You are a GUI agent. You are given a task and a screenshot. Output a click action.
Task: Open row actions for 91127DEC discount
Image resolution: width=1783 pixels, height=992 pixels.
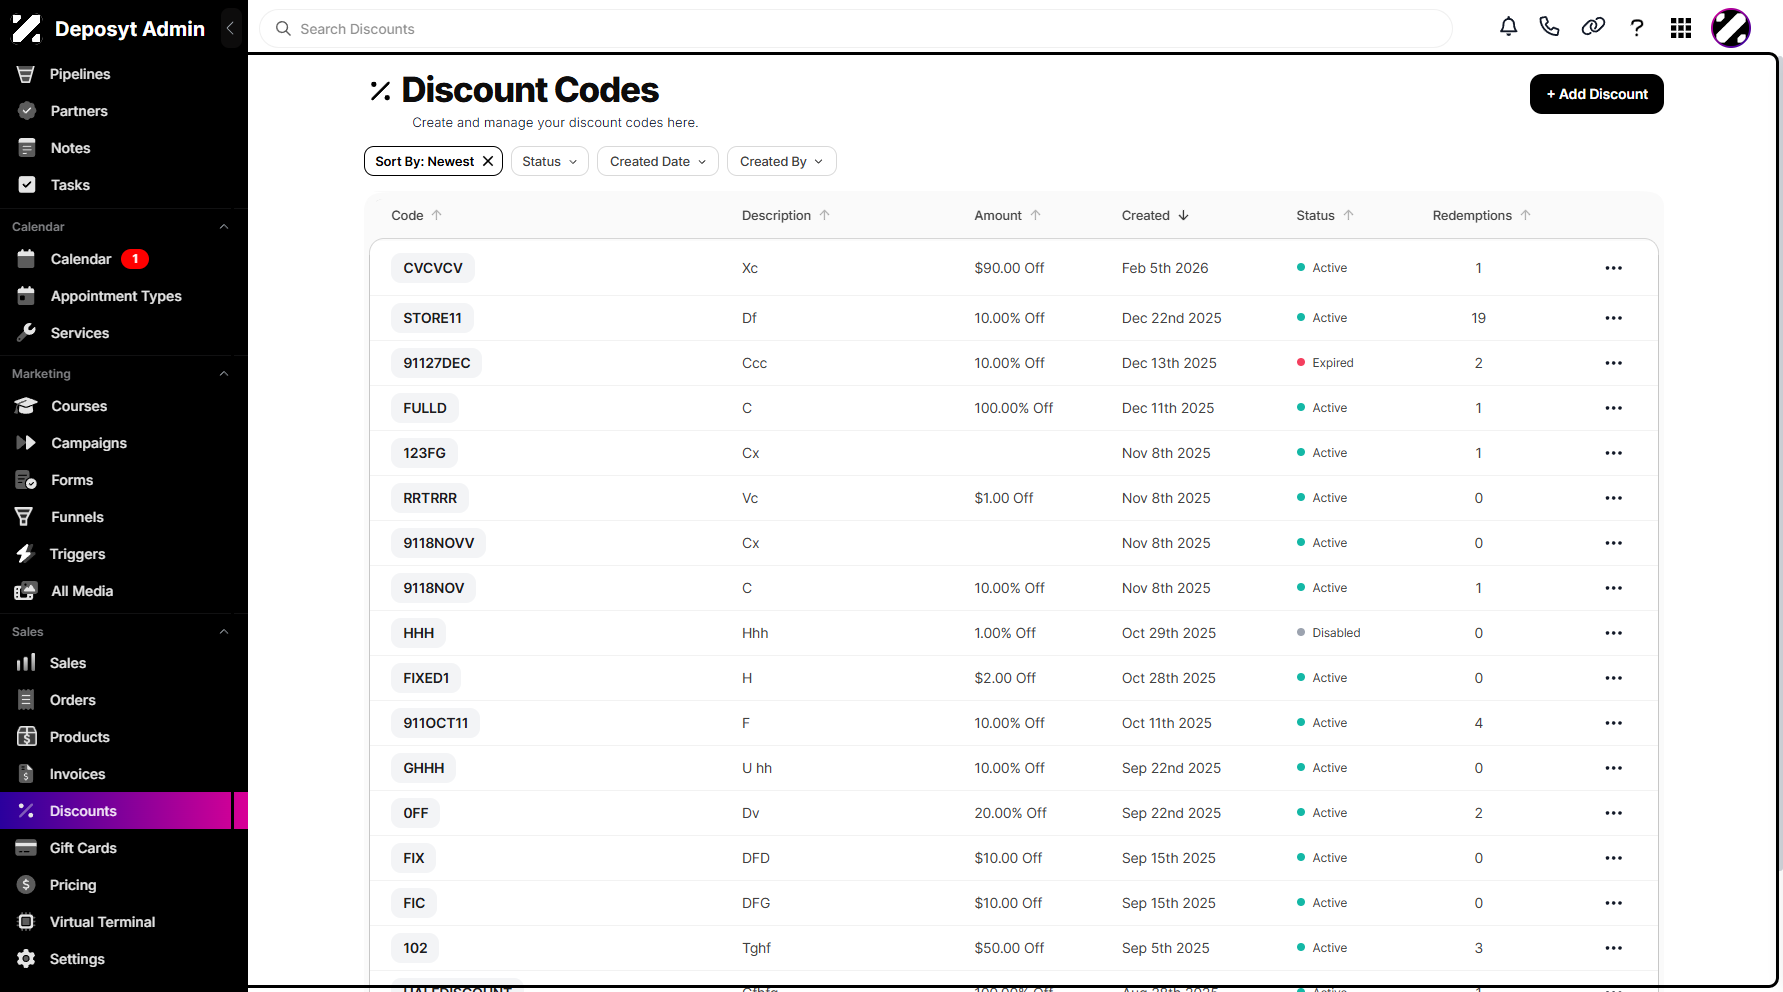[1613, 363]
